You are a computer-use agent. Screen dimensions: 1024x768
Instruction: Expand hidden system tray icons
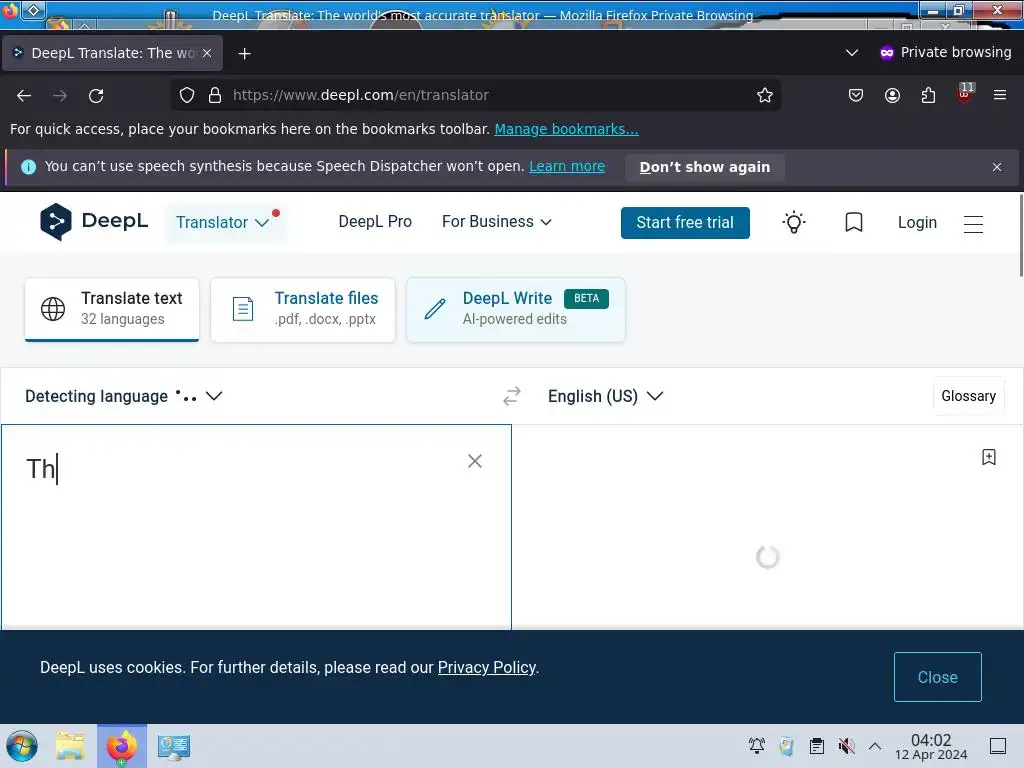point(874,746)
